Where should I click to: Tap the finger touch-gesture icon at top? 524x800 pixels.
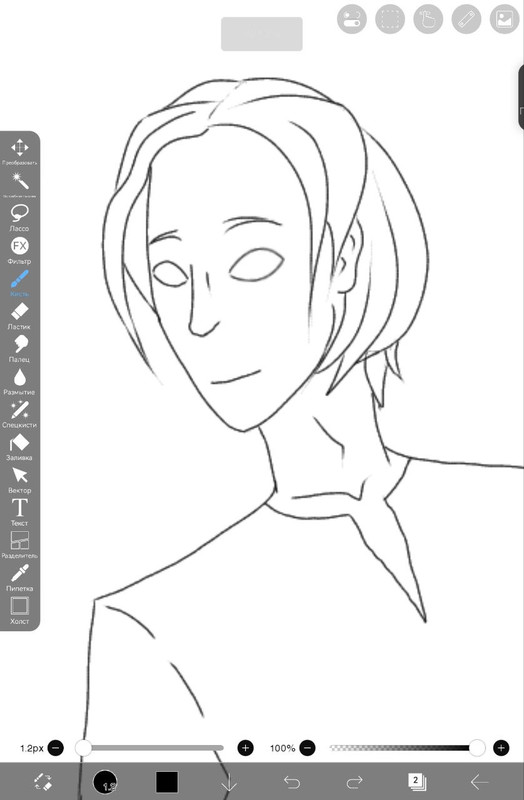point(428,19)
